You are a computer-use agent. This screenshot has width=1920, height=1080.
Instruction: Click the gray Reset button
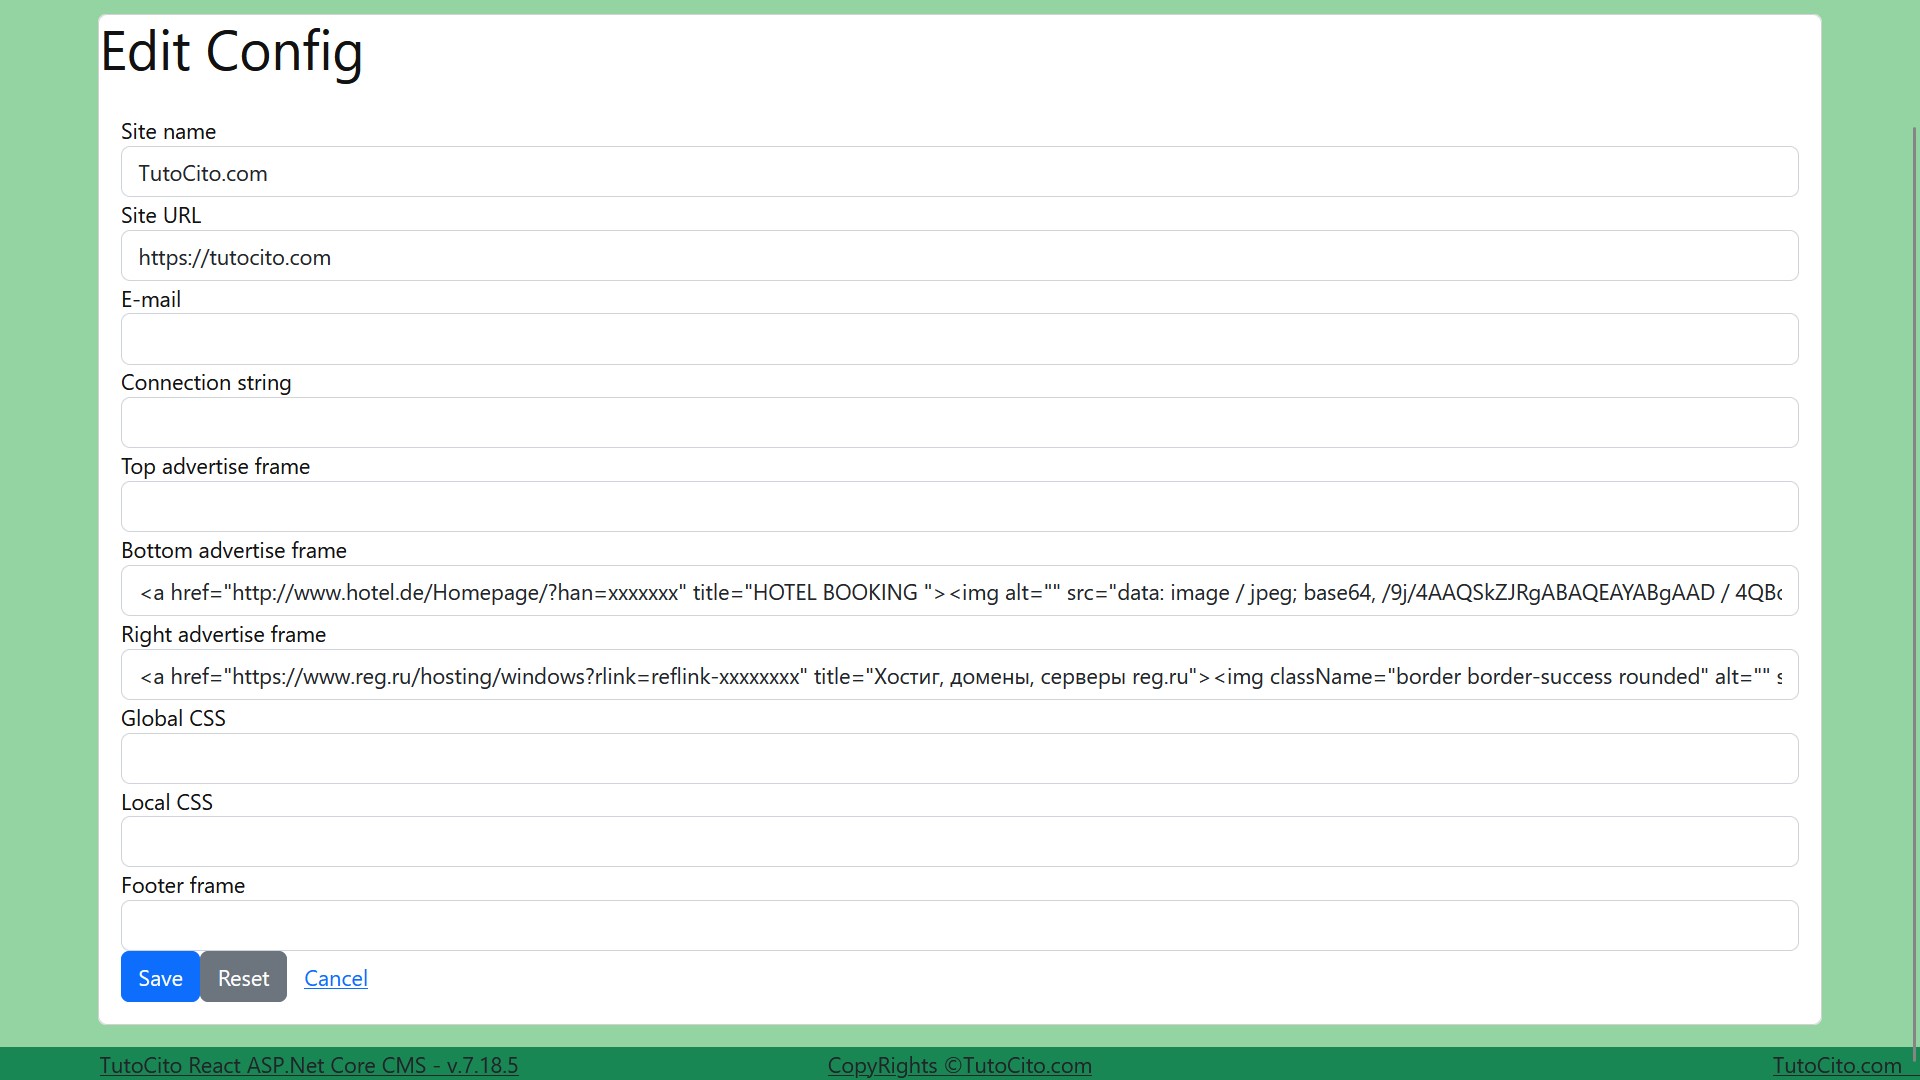(243, 977)
